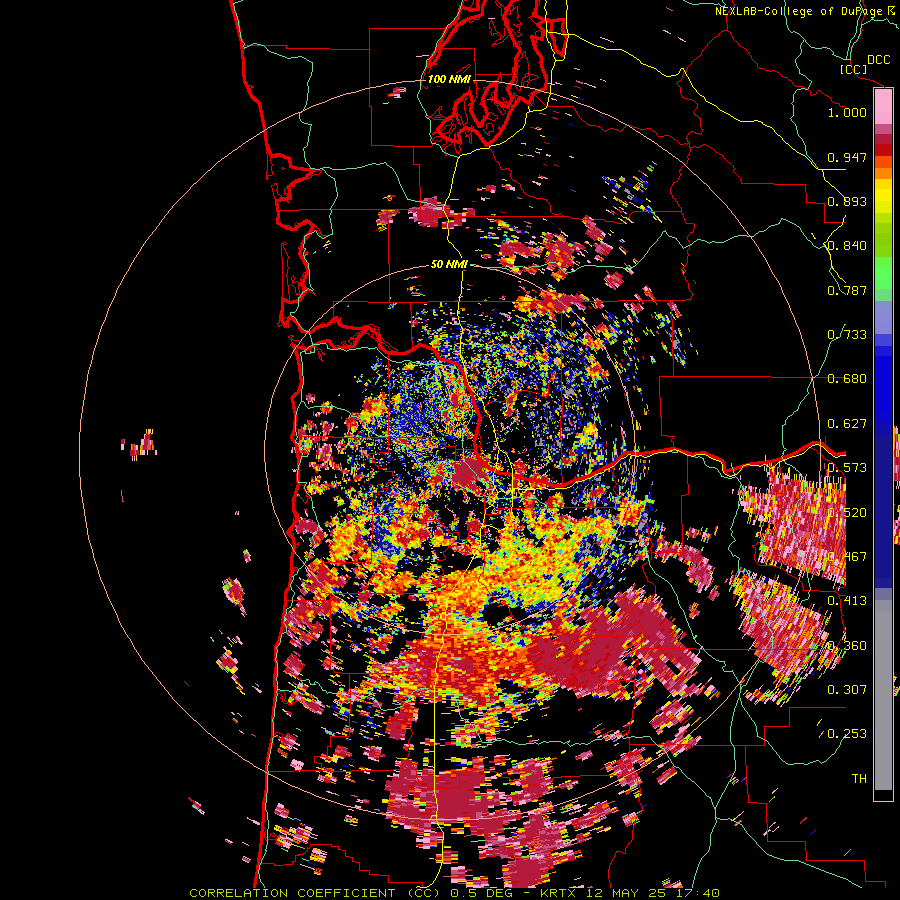This screenshot has height=900, width=900.
Task: Click the 0.467 color scale value
Action: (x=847, y=557)
